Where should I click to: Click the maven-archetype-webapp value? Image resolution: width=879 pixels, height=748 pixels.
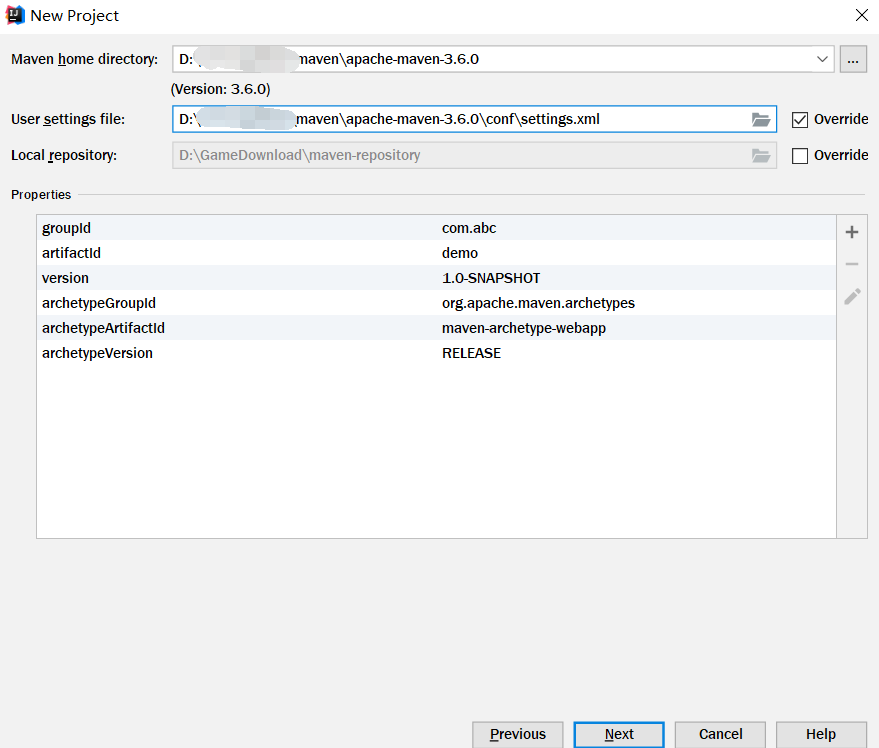[x=524, y=328]
